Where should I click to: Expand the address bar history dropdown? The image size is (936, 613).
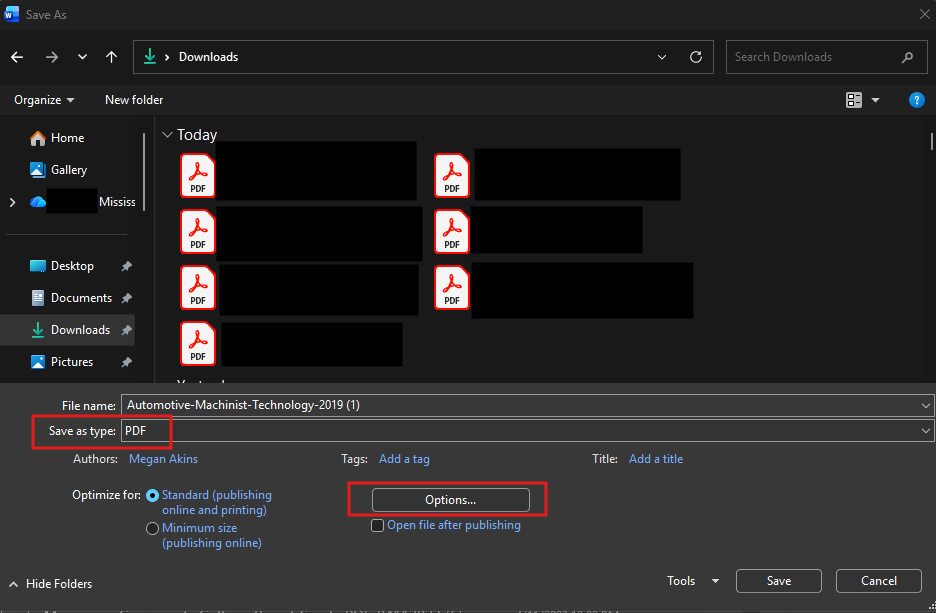click(661, 57)
